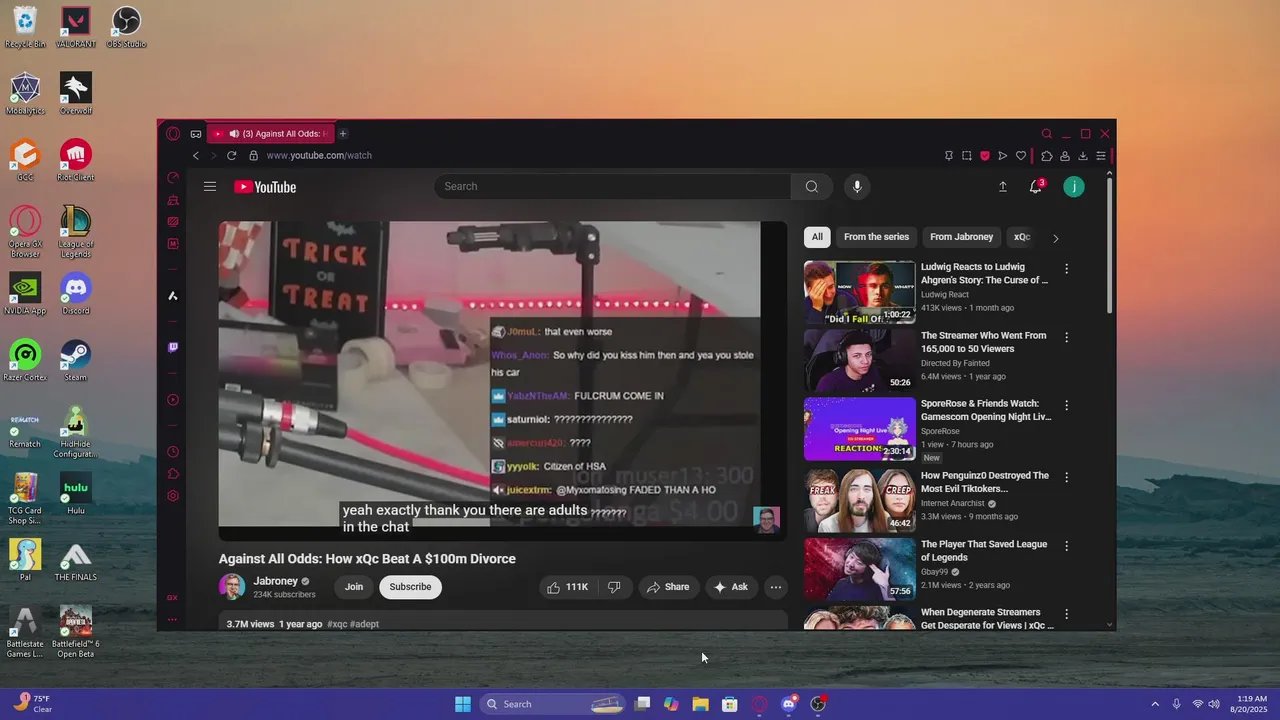Click the Flow send arrow in toolbar

tap(1002, 156)
